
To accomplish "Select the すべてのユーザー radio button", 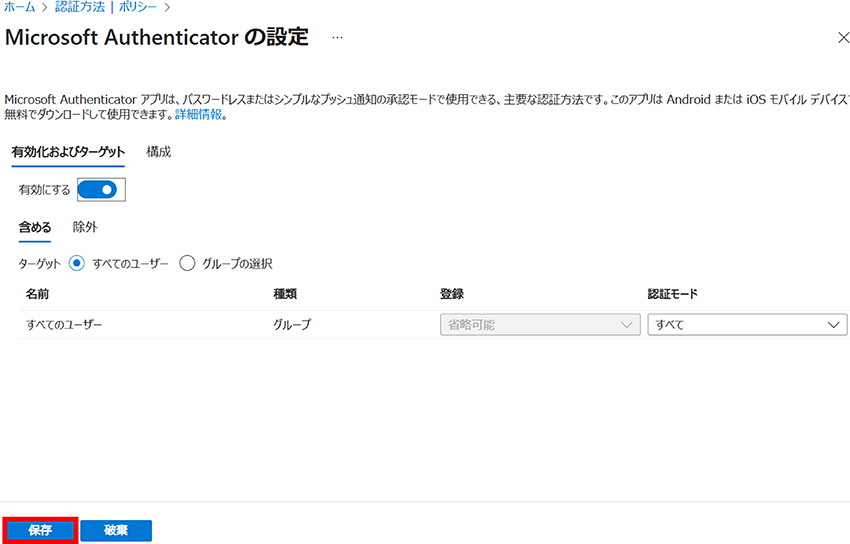I will [76, 264].
